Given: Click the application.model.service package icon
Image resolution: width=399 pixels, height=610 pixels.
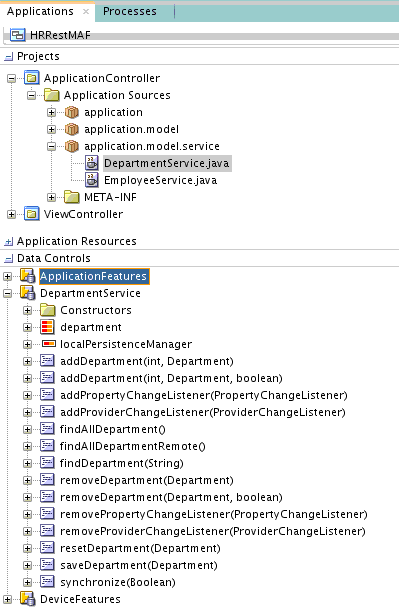Looking at the screenshot, I should [72, 146].
